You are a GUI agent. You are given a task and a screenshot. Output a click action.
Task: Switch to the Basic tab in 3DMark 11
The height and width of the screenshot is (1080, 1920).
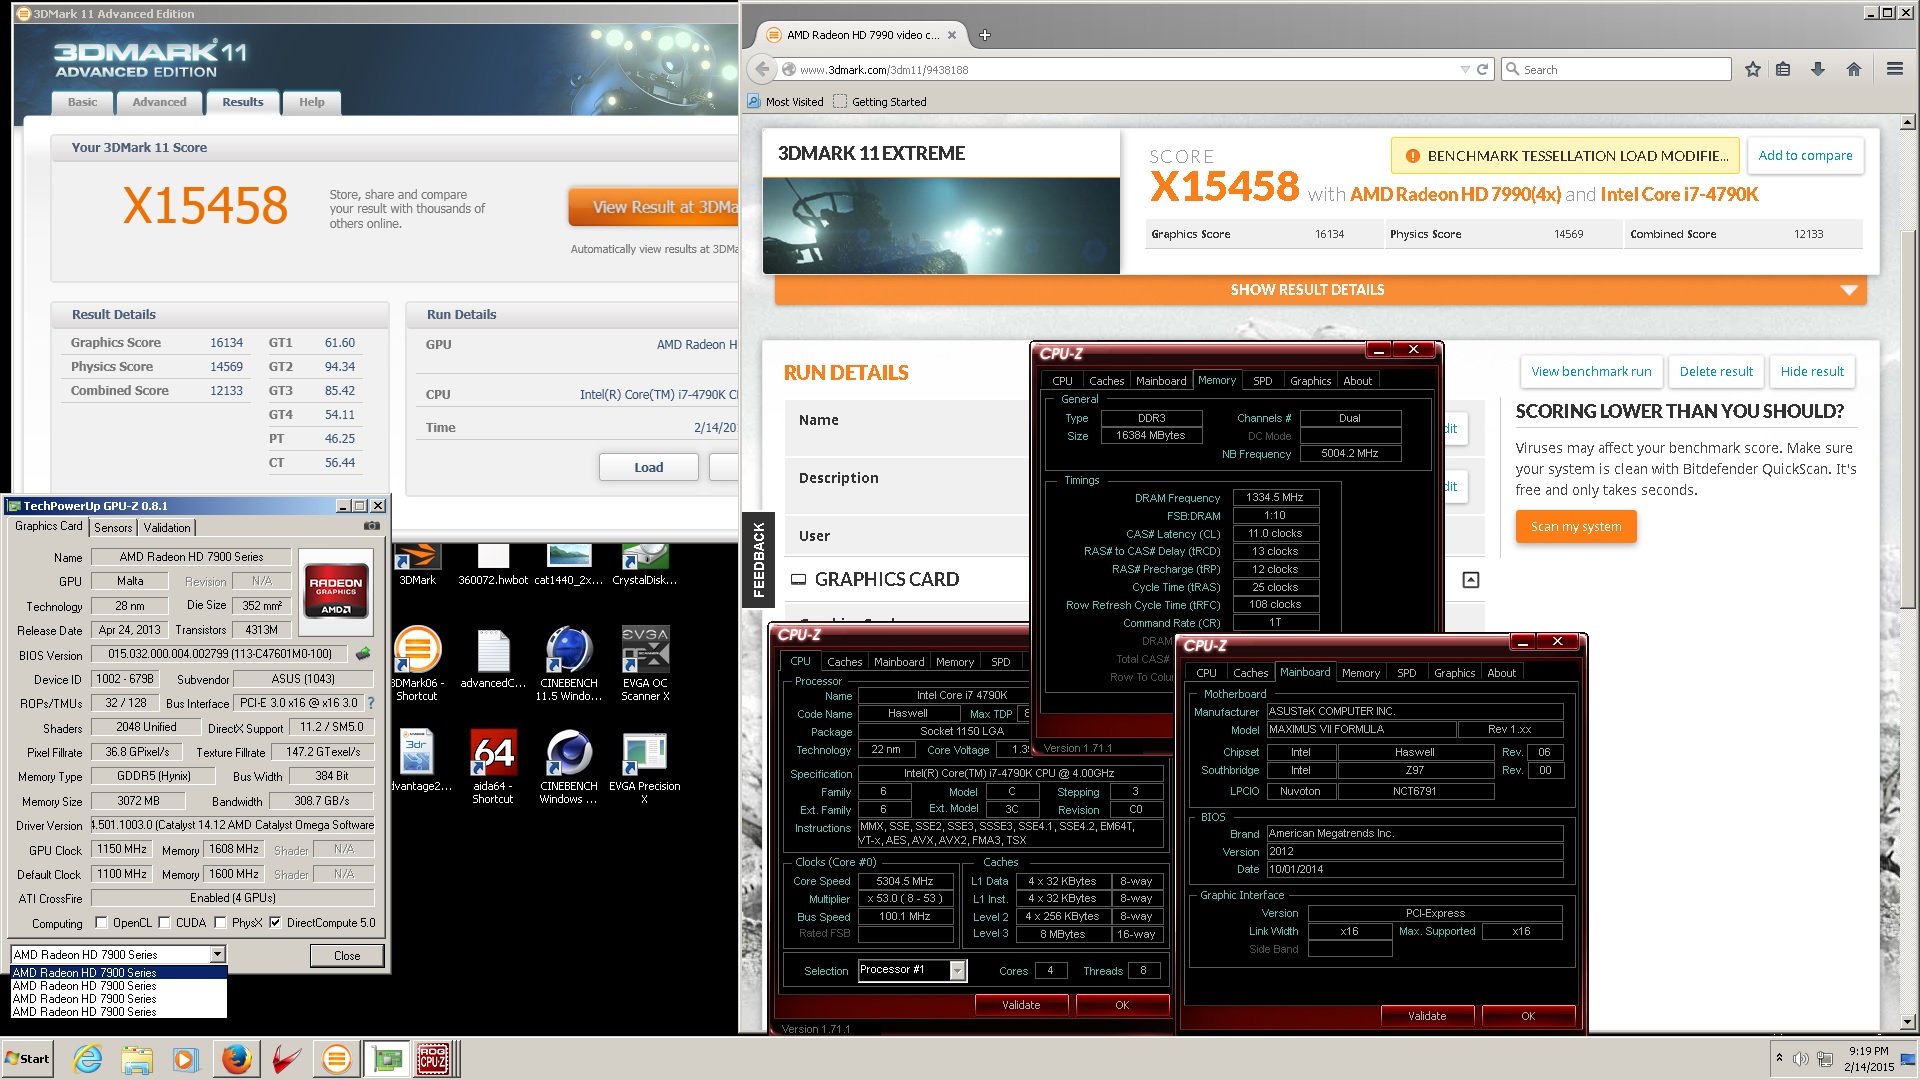click(x=83, y=102)
